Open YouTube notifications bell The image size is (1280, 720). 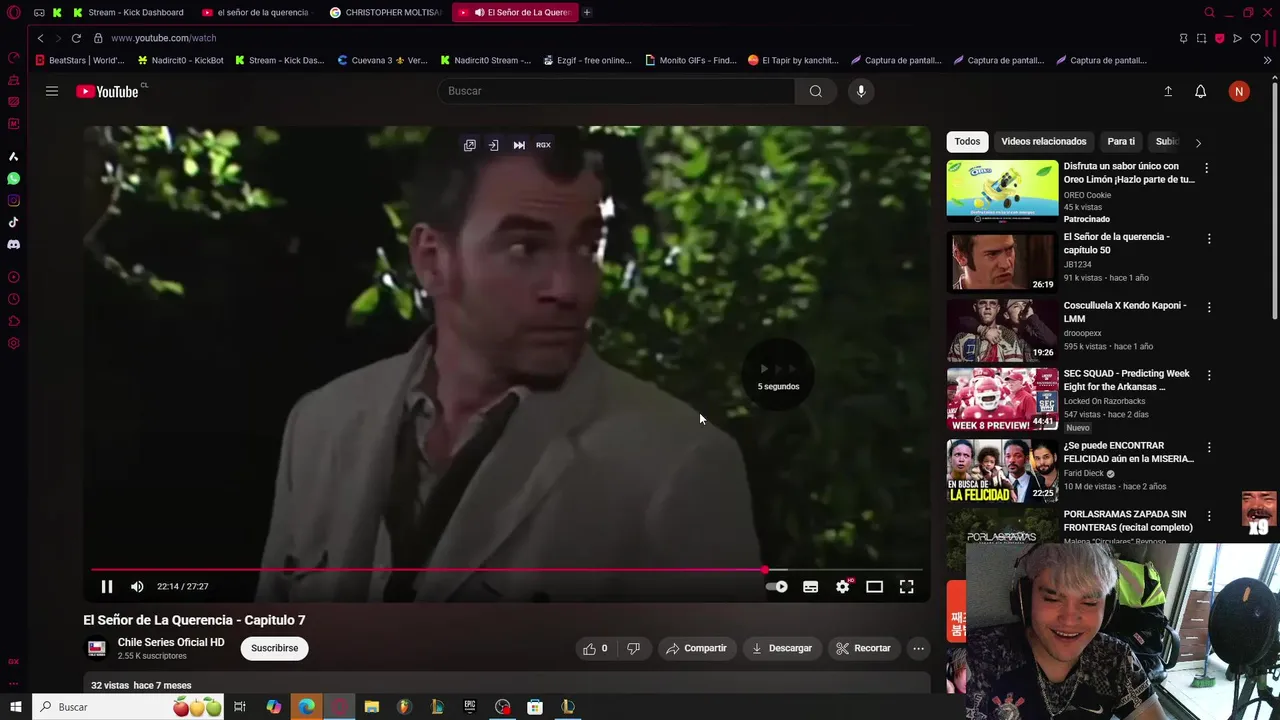click(1201, 91)
